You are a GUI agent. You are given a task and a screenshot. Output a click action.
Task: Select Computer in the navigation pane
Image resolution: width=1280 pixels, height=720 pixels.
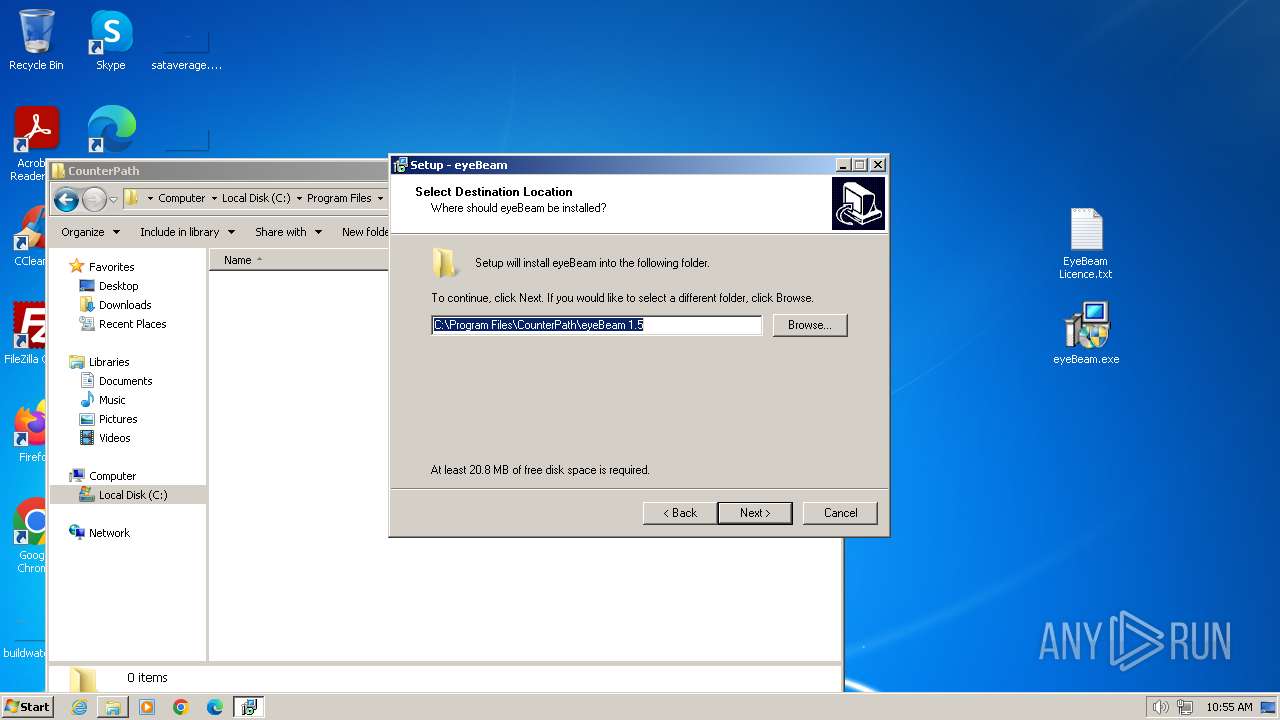112,476
